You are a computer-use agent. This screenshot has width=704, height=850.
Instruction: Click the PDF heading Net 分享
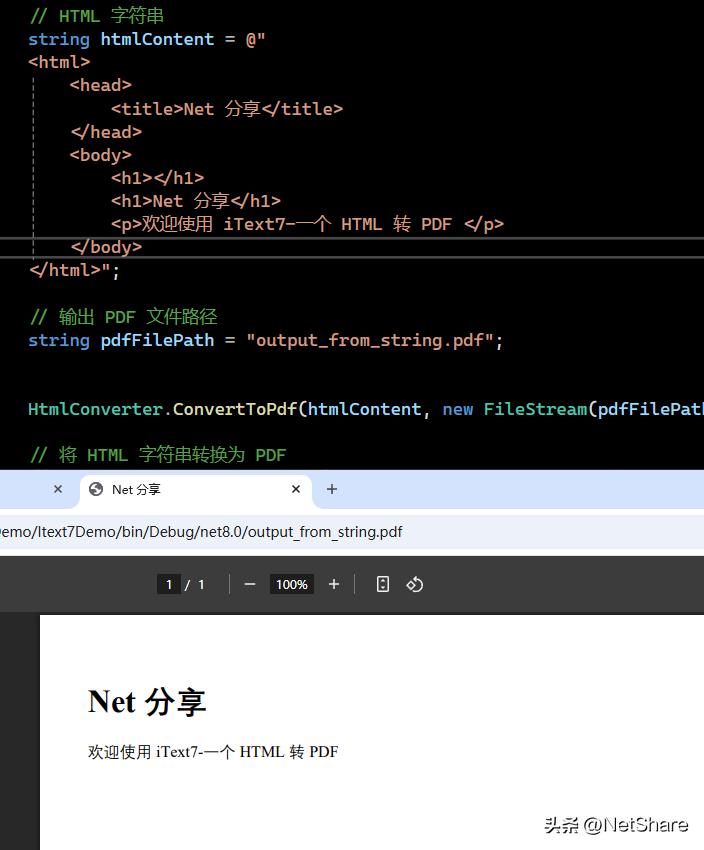tap(147, 702)
